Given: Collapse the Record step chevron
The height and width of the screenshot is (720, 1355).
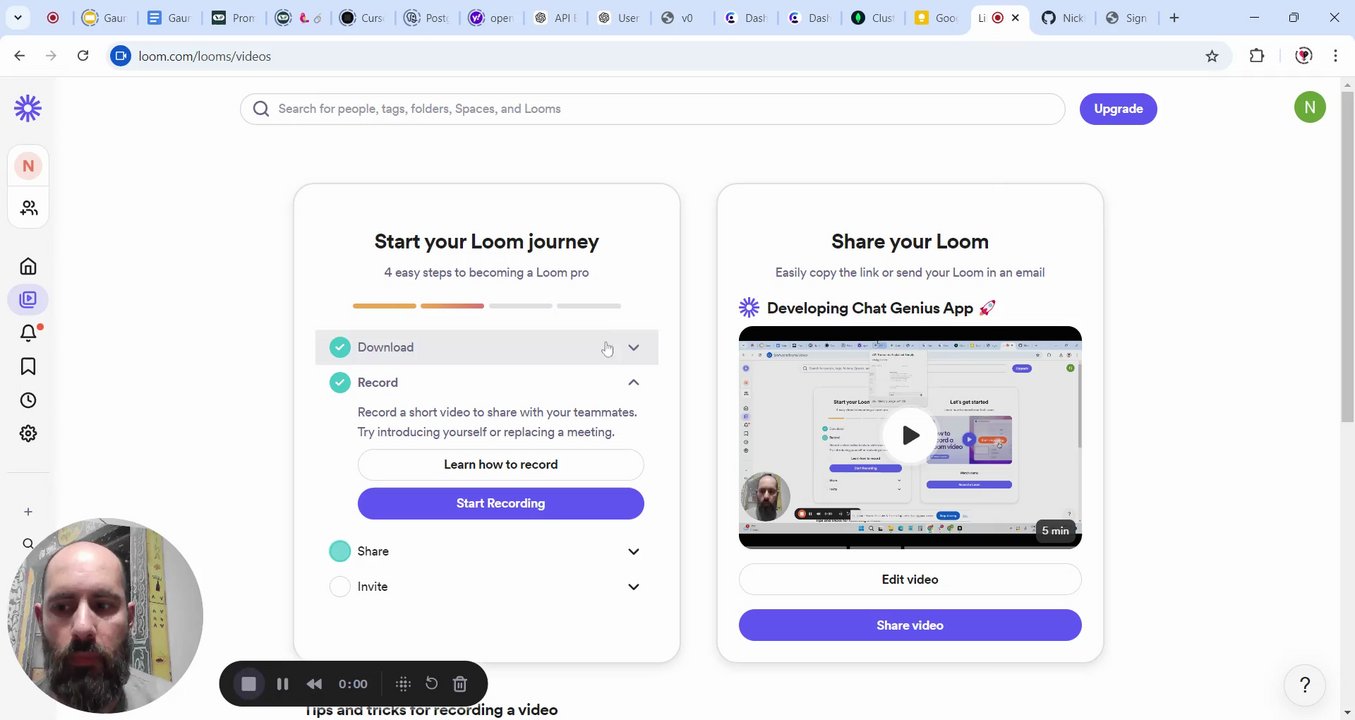Looking at the screenshot, I should click(x=633, y=382).
